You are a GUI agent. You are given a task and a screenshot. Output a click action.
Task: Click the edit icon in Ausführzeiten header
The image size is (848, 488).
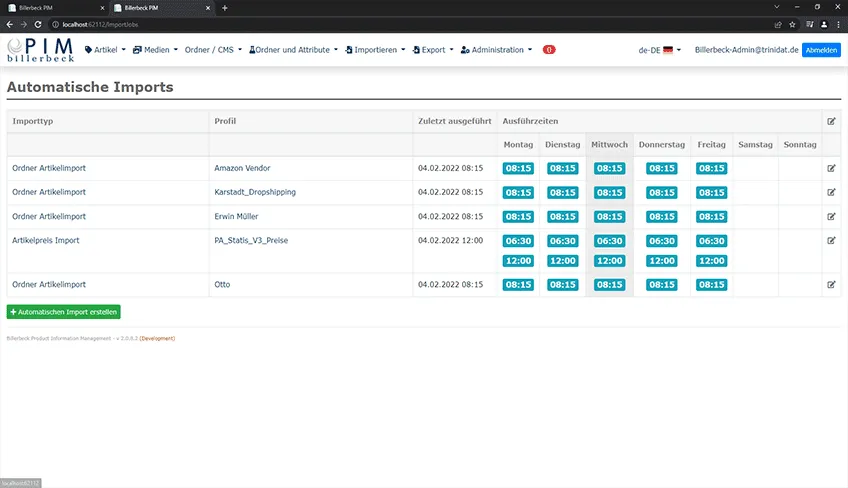point(831,121)
